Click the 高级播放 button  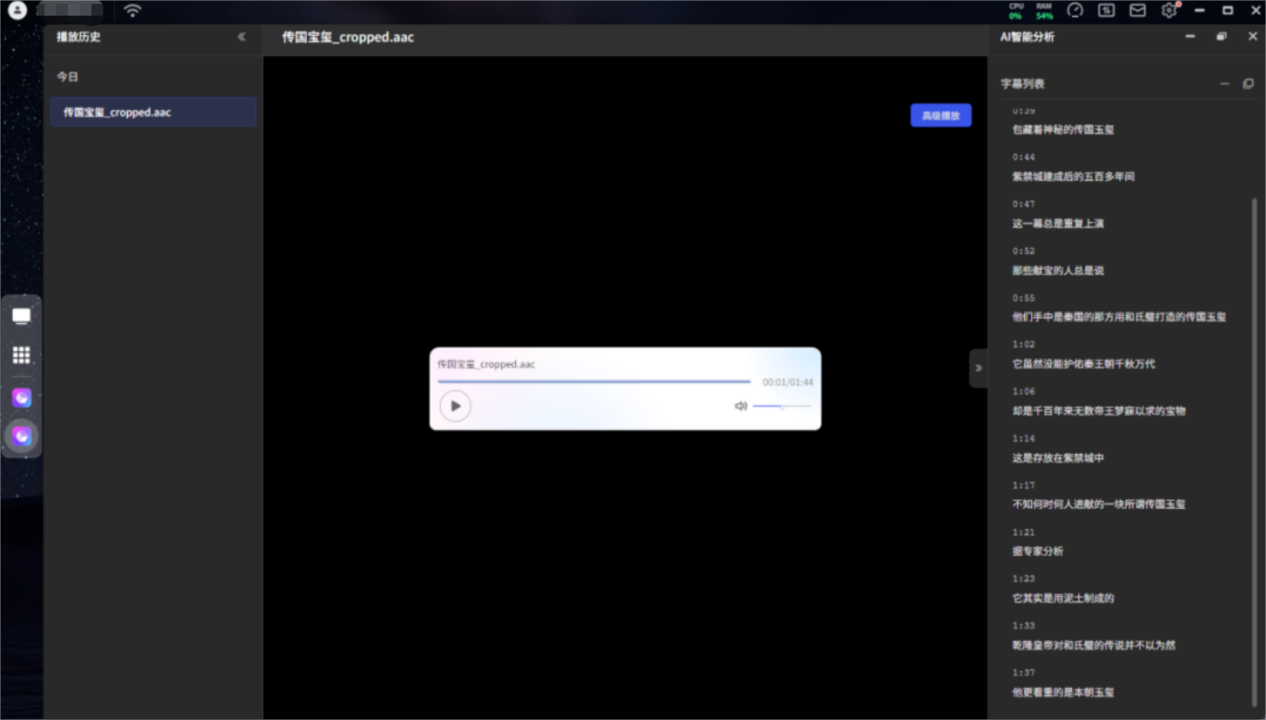pos(940,116)
